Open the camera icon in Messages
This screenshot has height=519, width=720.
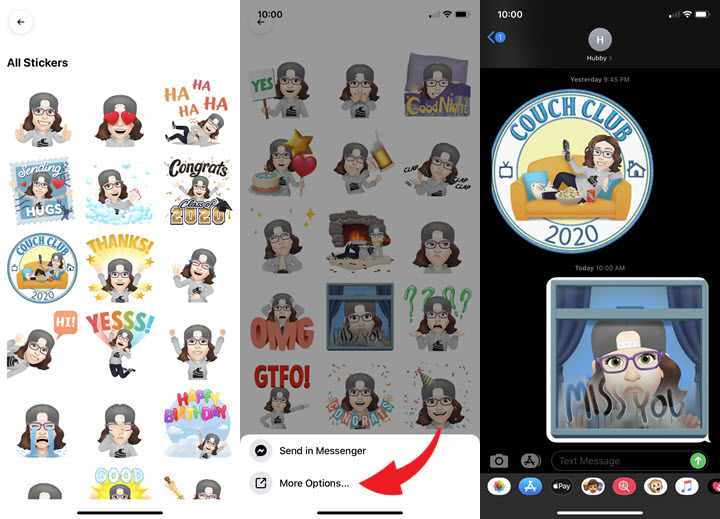(499, 461)
